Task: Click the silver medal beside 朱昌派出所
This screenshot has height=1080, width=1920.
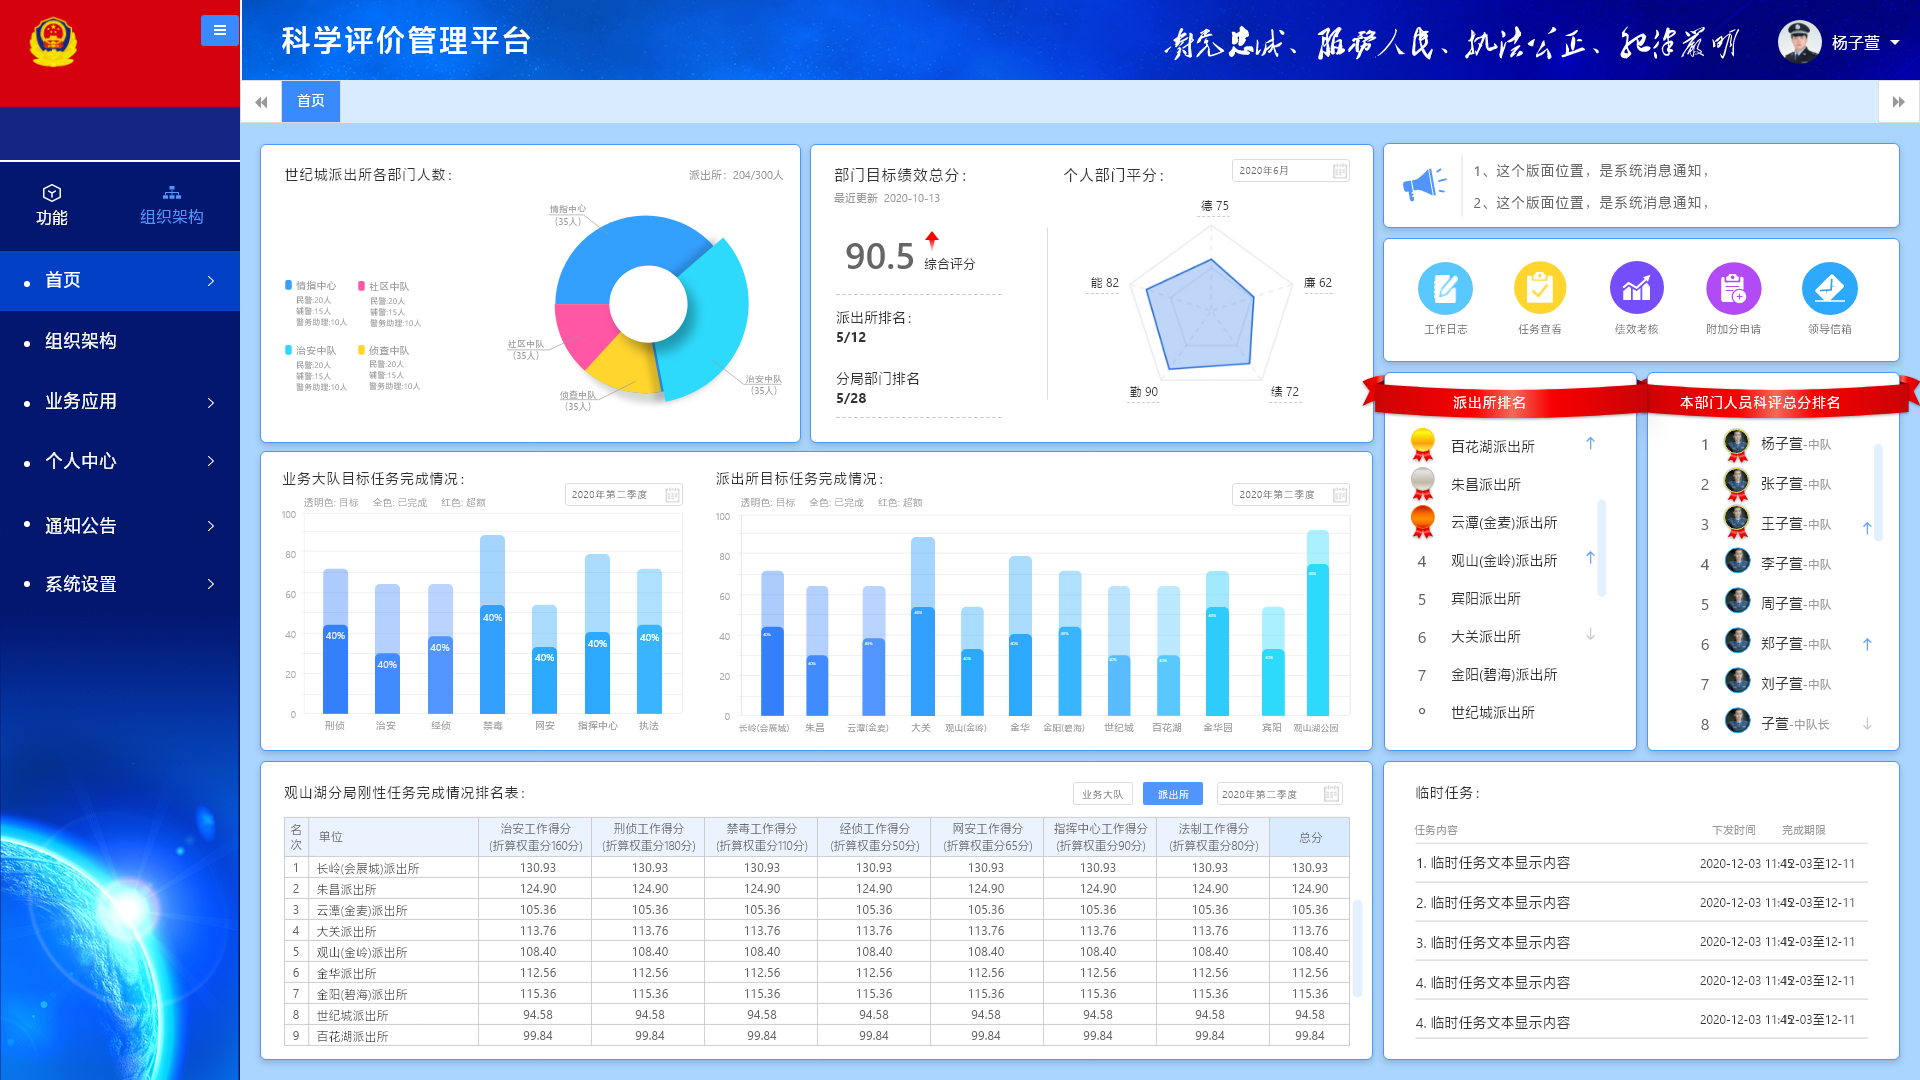Action: [1422, 484]
